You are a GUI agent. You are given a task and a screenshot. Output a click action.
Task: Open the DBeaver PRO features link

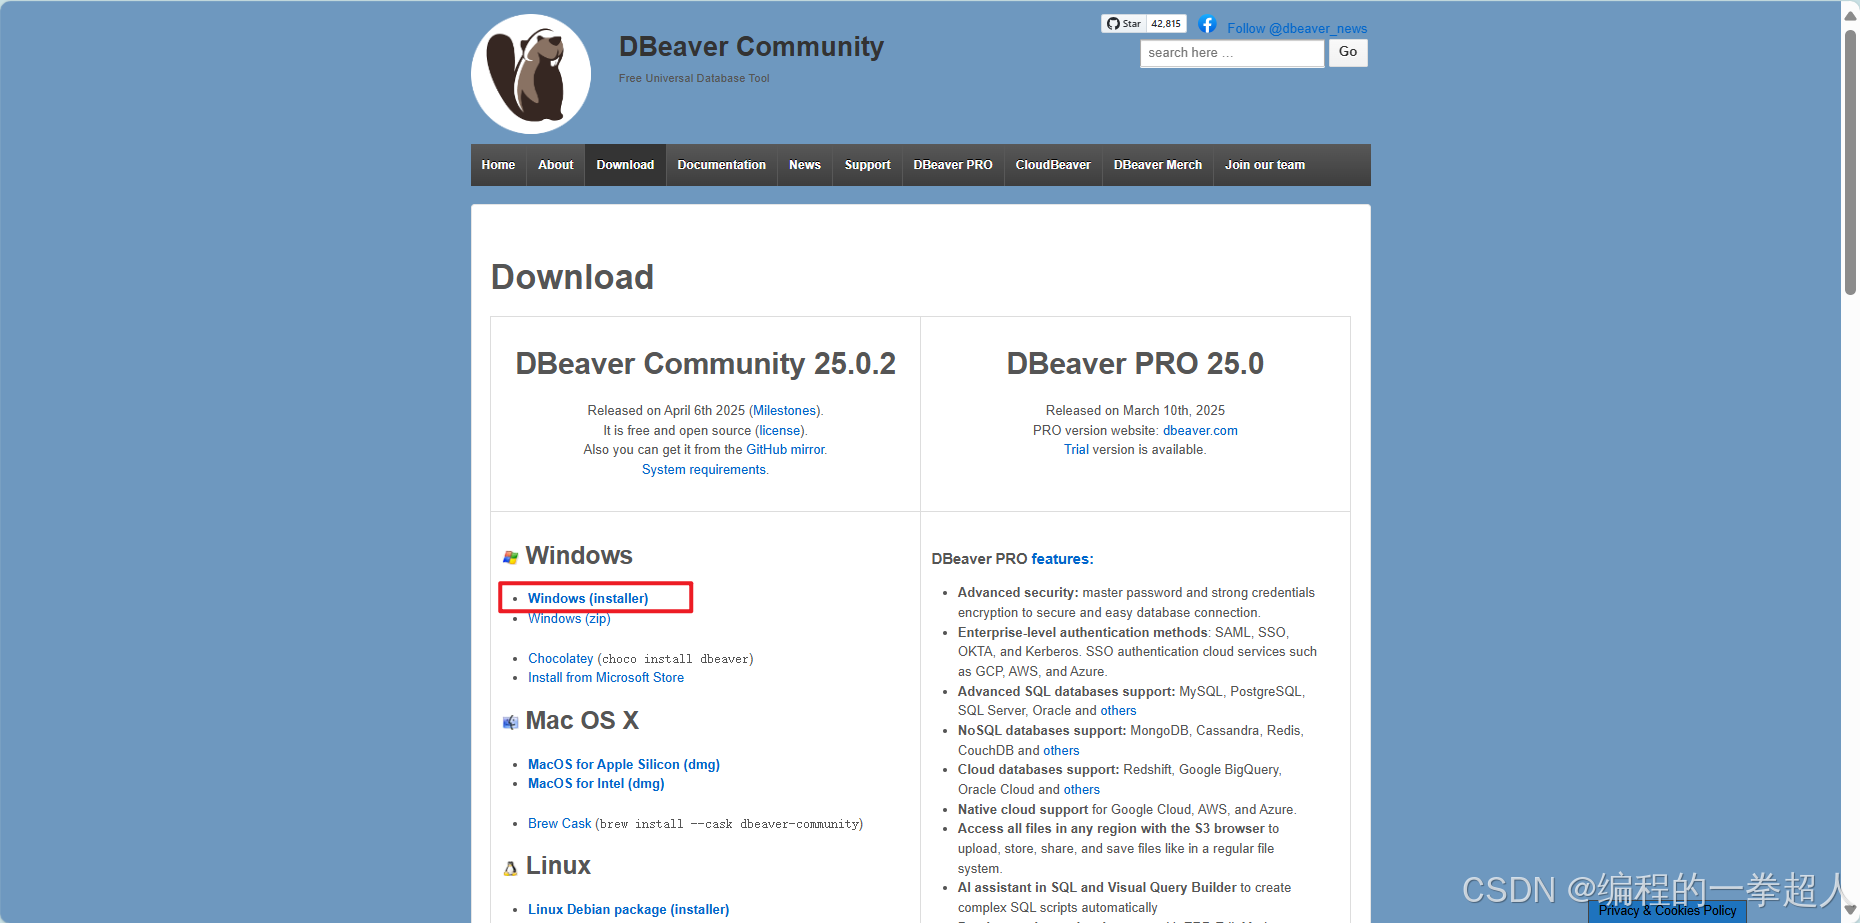click(x=1062, y=559)
